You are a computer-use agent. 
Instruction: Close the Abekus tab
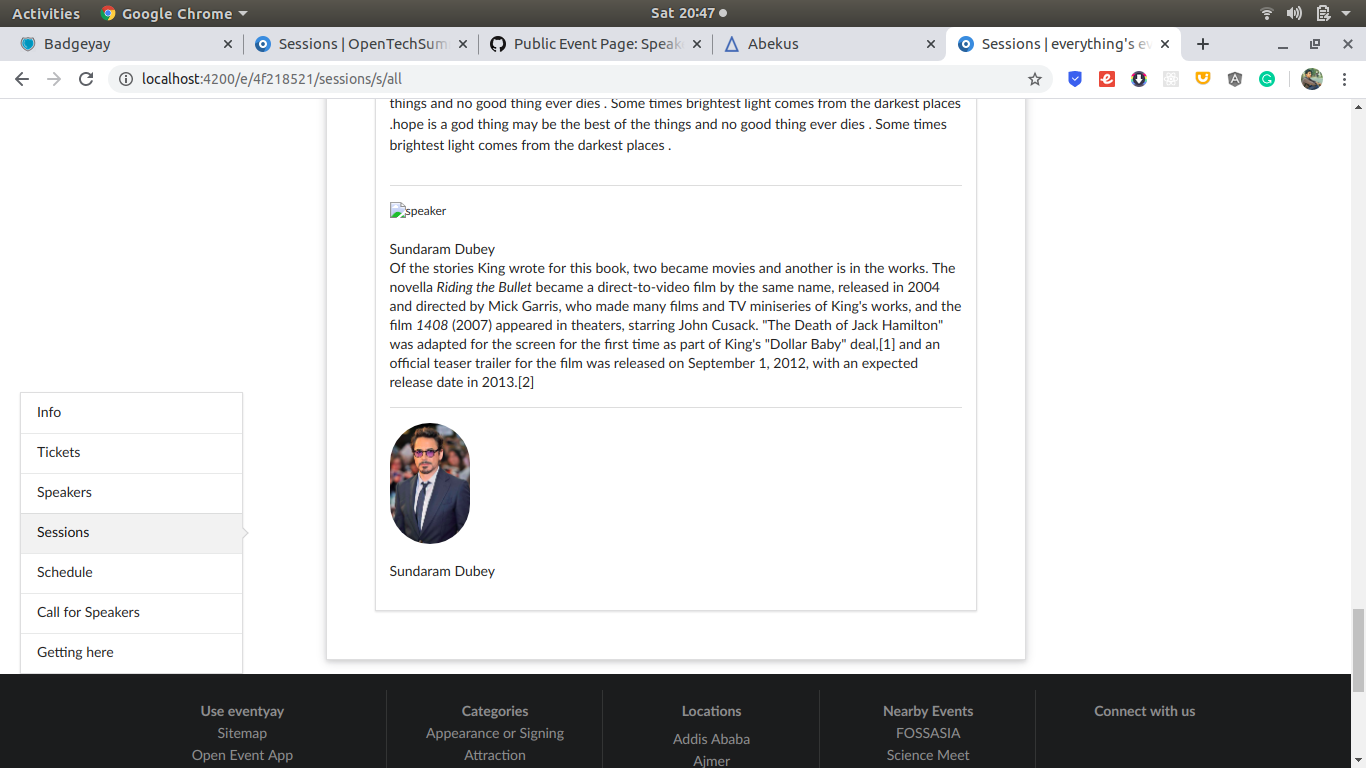931,44
